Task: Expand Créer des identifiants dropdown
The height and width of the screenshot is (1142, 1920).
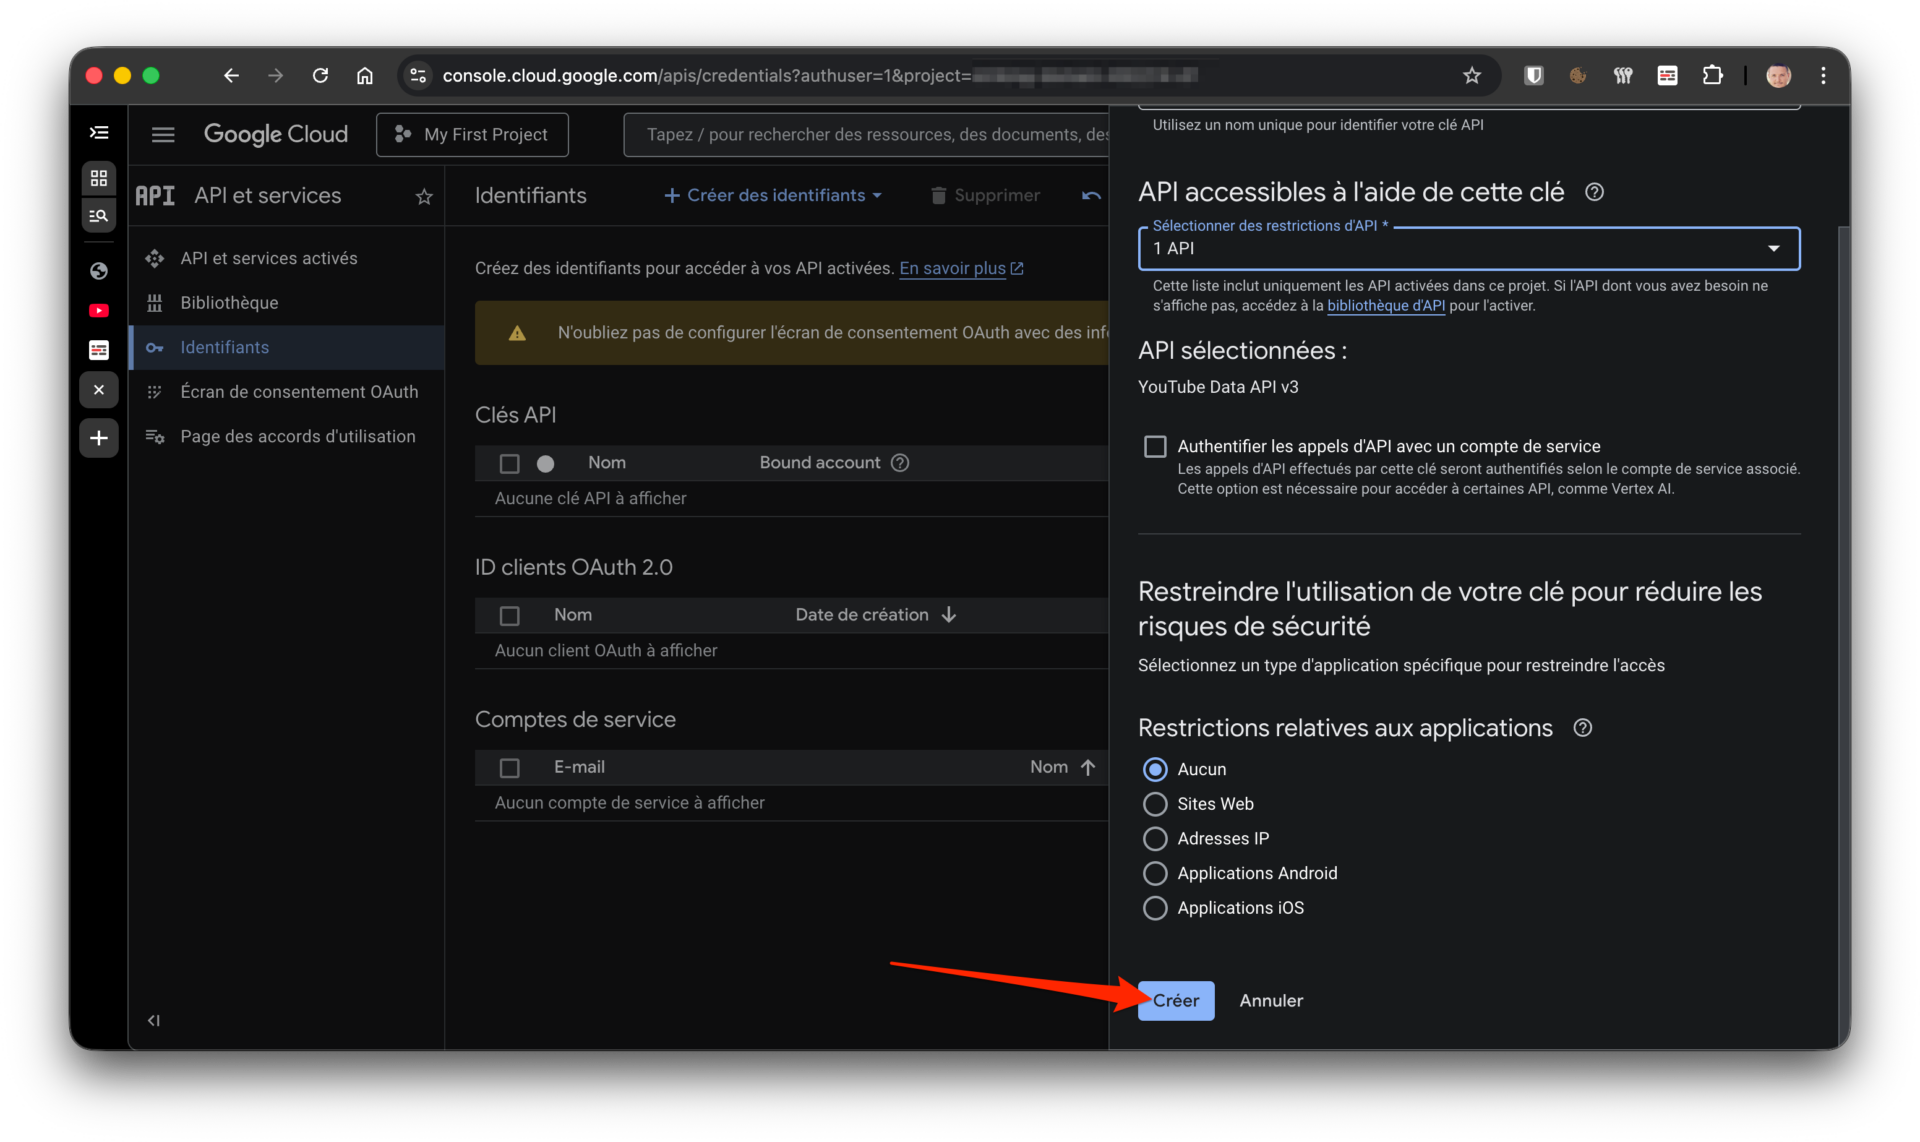Action: (773, 195)
